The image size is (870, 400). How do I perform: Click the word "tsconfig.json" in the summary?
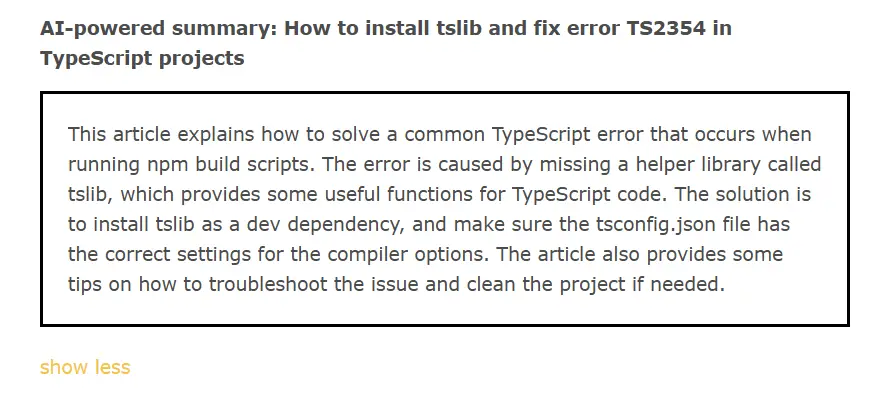(574, 224)
